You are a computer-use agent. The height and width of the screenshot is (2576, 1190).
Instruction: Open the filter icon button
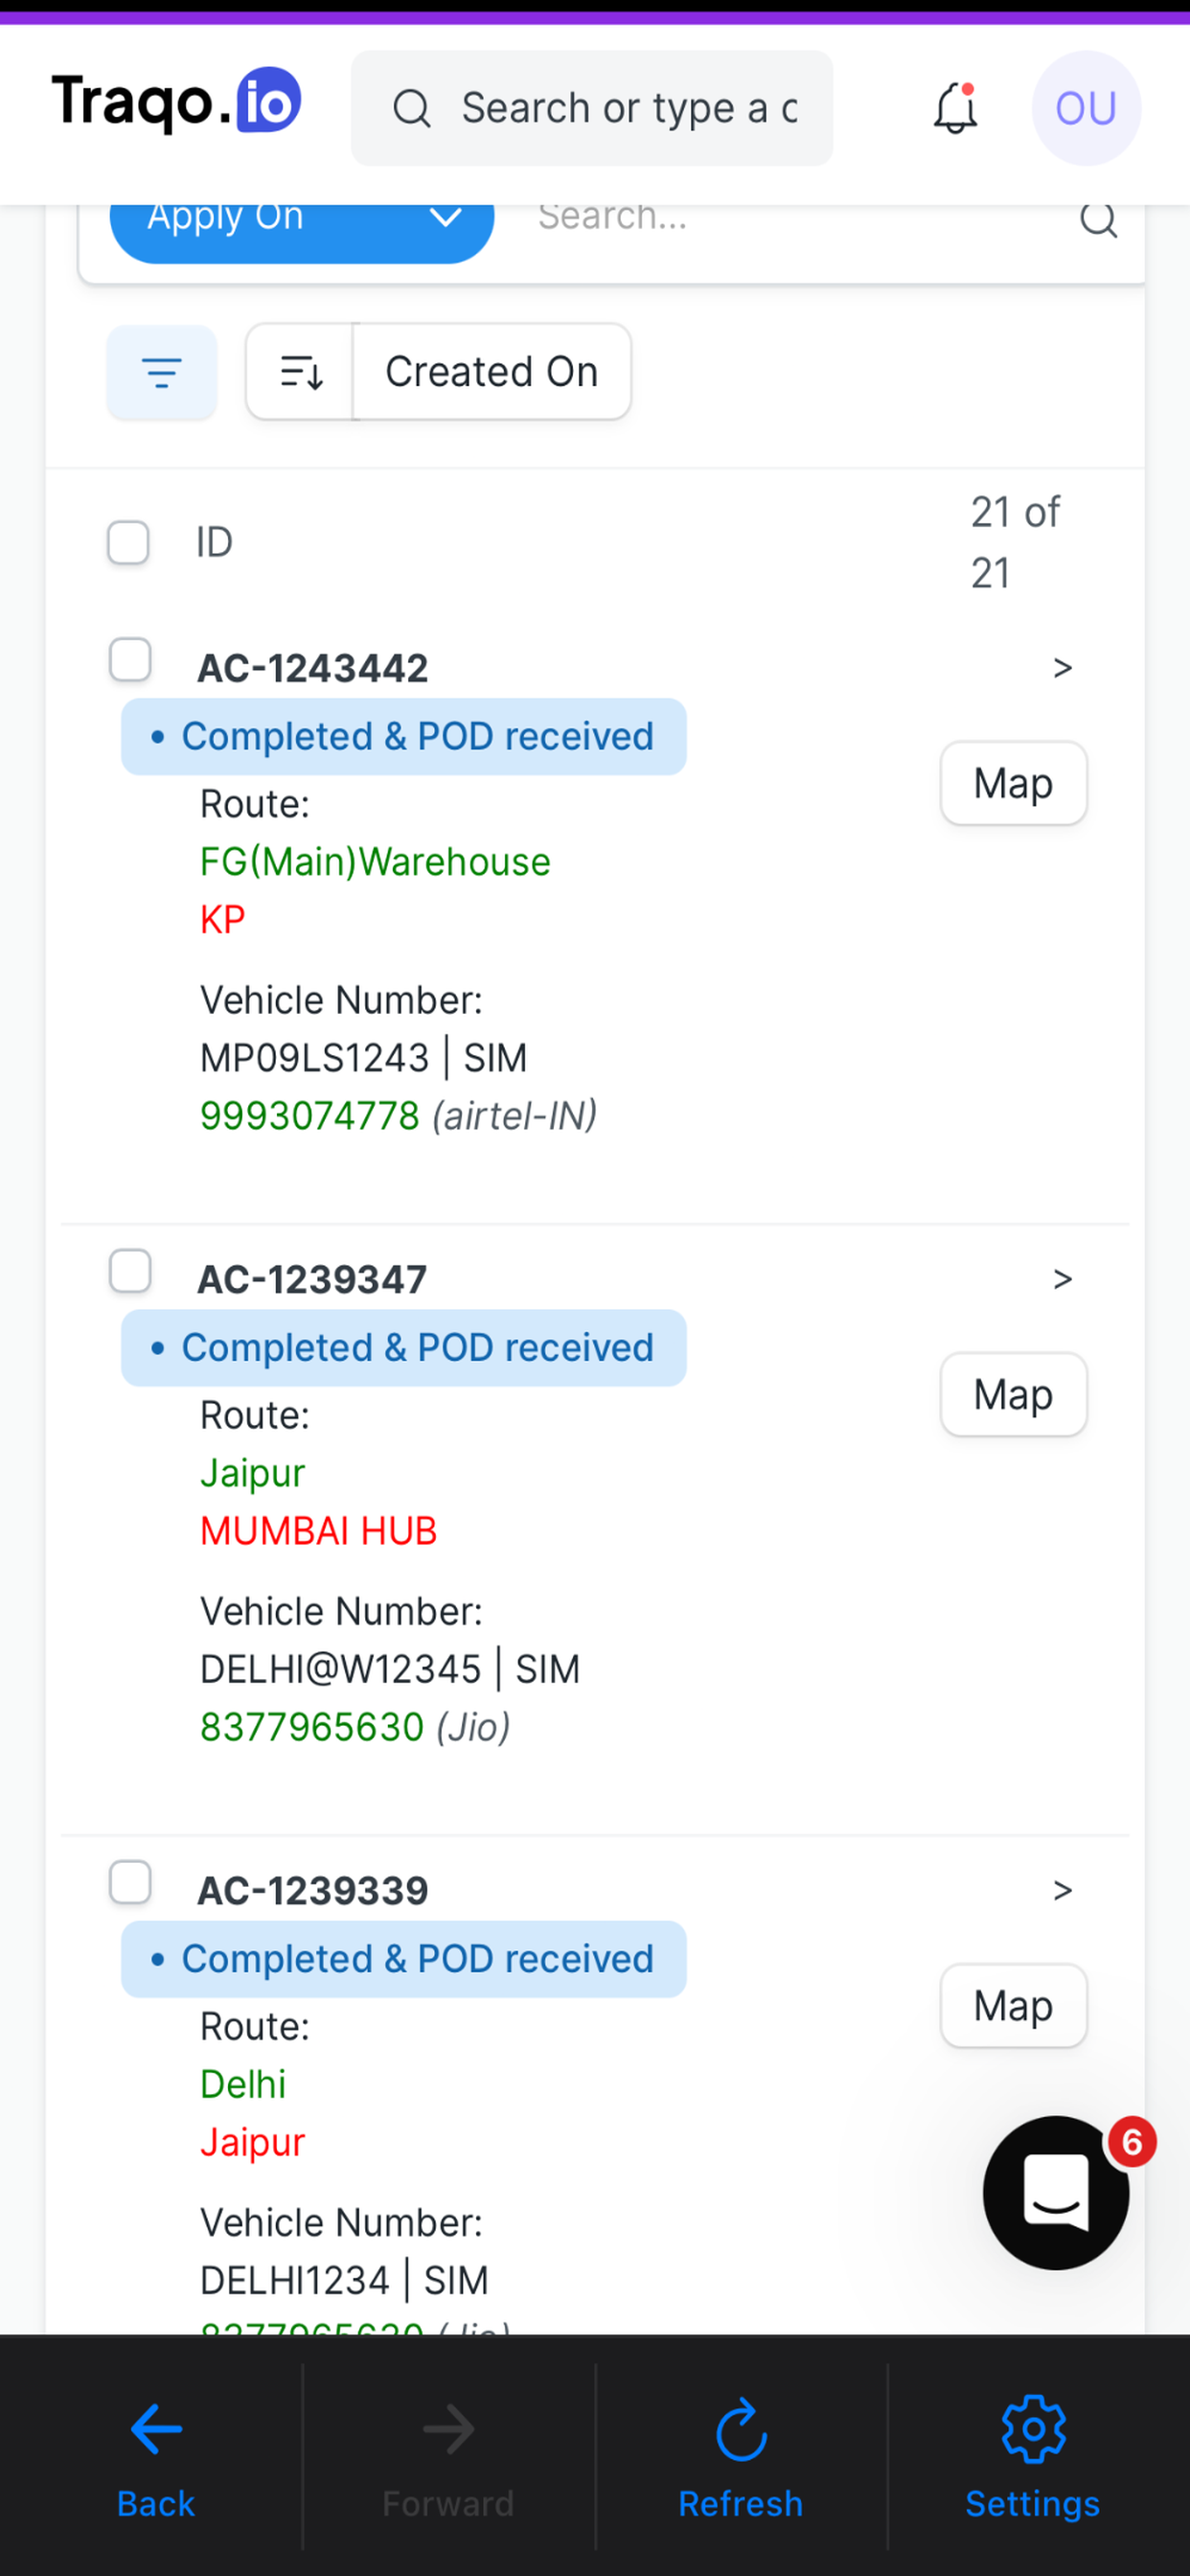[x=162, y=372]
